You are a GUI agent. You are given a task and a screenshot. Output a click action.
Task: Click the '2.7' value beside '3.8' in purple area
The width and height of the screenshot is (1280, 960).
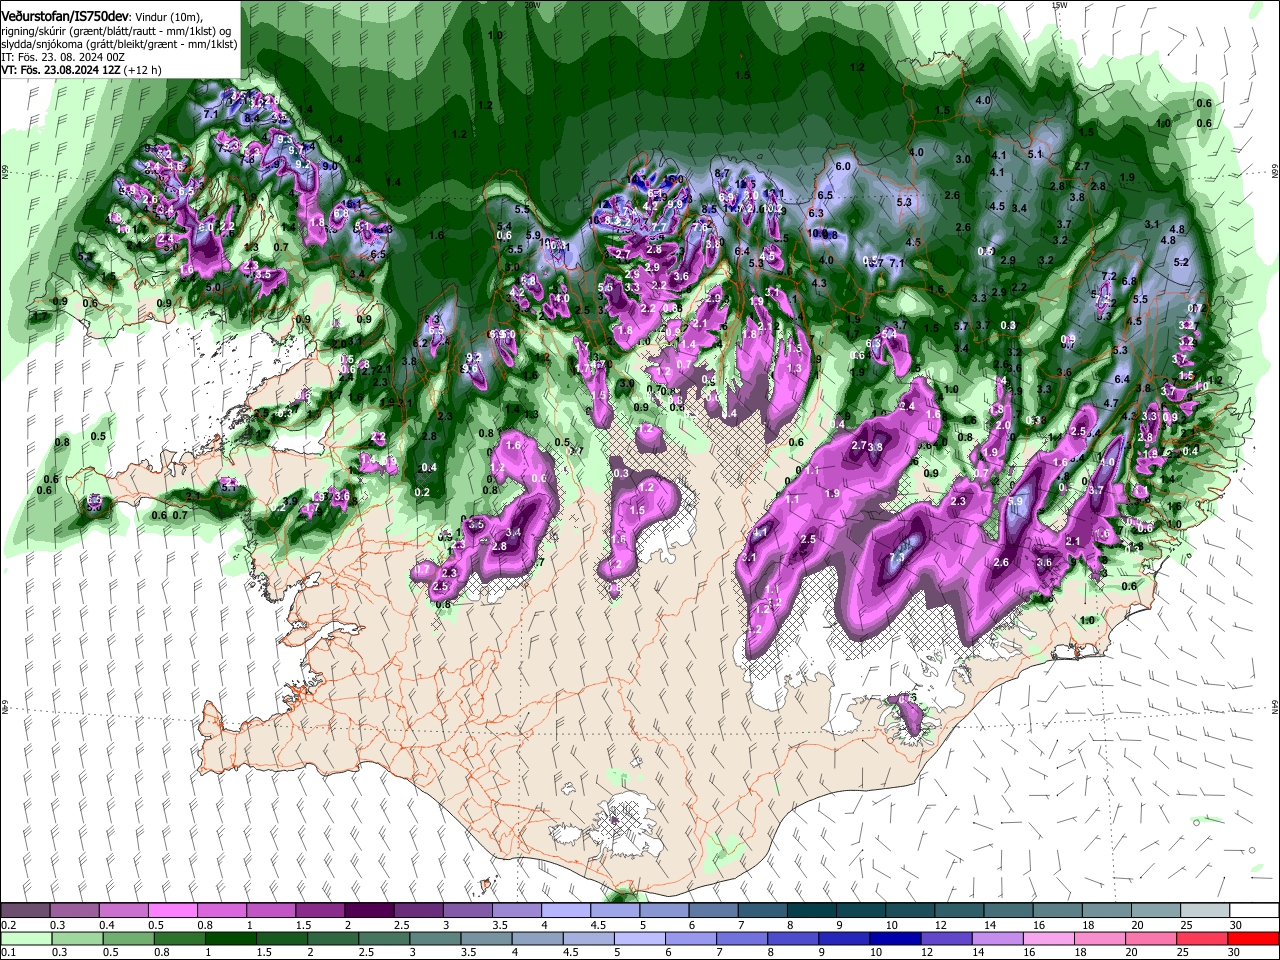pyautogui.click(x=859, y=445)
